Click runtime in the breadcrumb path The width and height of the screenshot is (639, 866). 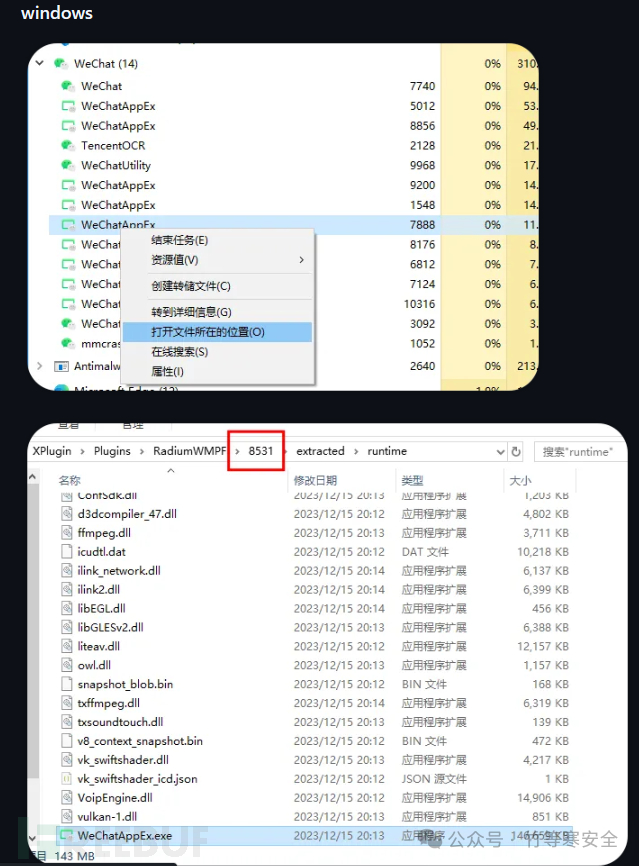(387, 451)
